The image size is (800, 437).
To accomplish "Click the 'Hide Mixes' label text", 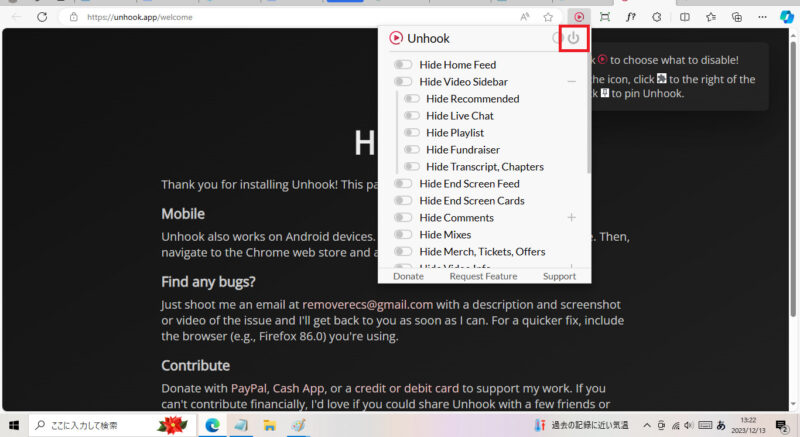I will coord(445,235).
